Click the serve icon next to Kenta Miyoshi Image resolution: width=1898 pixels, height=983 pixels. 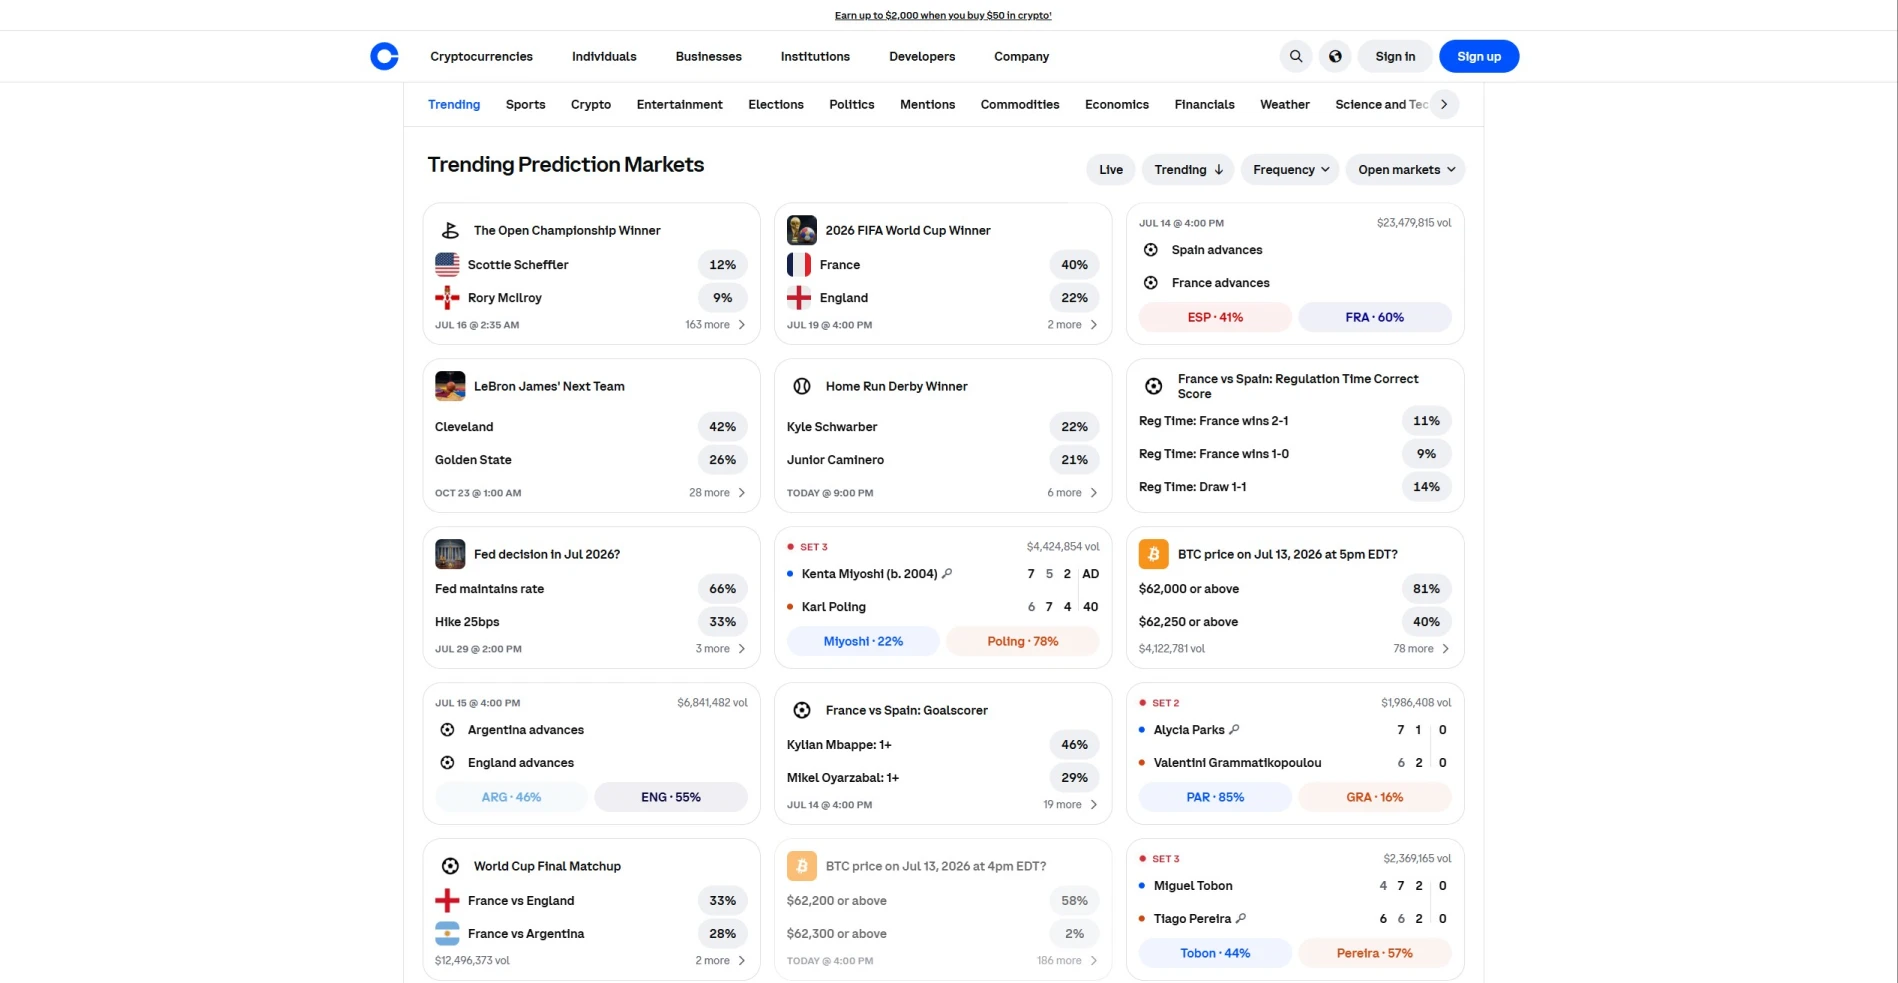pos(947,573)
